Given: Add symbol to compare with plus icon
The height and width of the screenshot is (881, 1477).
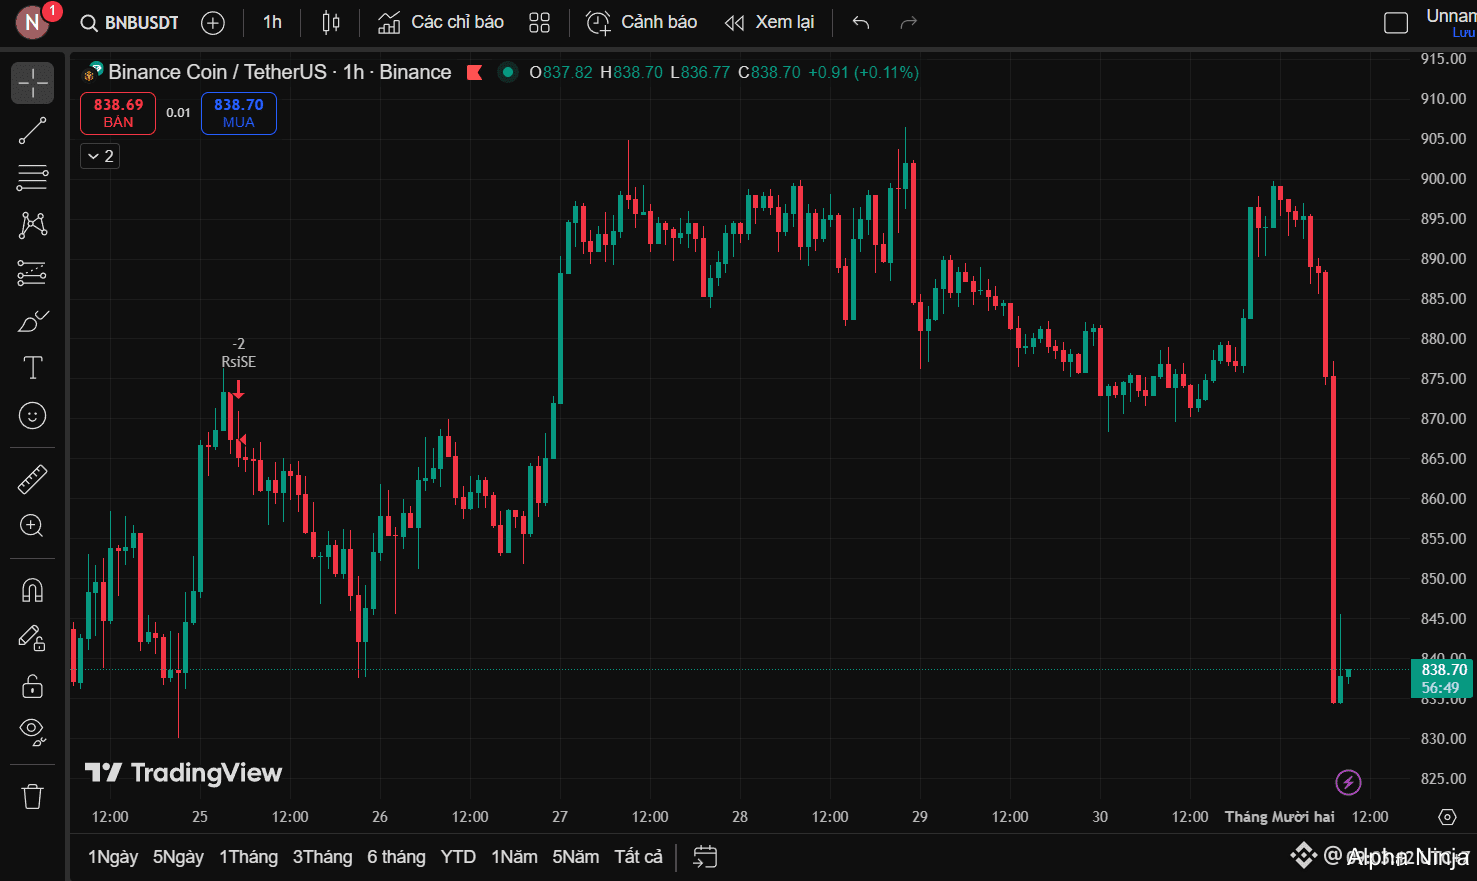Looking at the screenshot, I should [213, 22].
